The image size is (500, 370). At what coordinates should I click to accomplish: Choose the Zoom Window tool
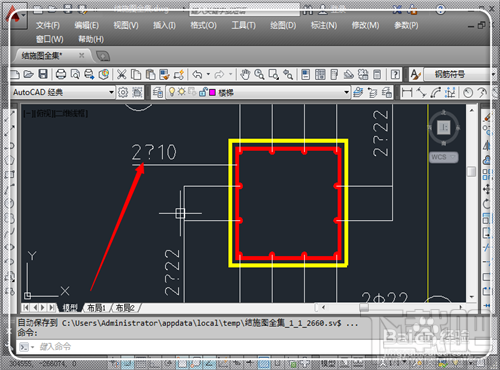click(x=274, y=74)
